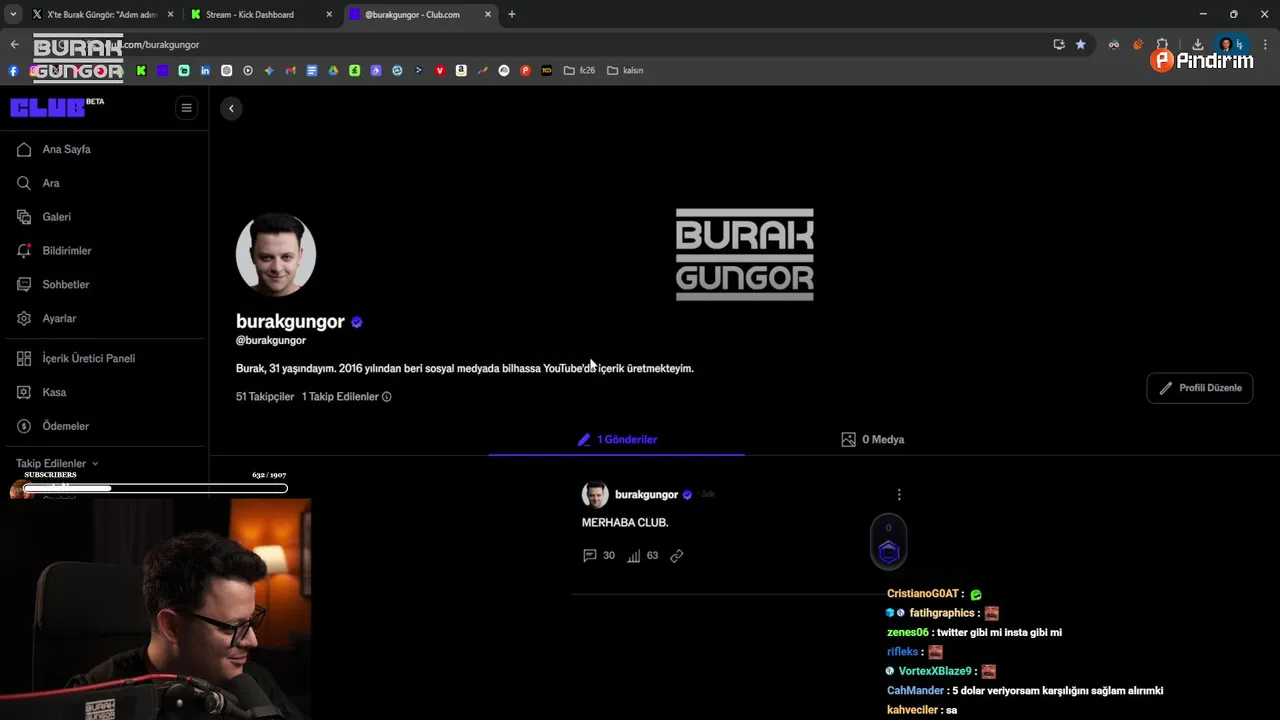Image resolution: width=1280 pixels, height=720 pixels.
Task: Switch to the 1 Gönderiler tab
Action: (x=617, y=440)
